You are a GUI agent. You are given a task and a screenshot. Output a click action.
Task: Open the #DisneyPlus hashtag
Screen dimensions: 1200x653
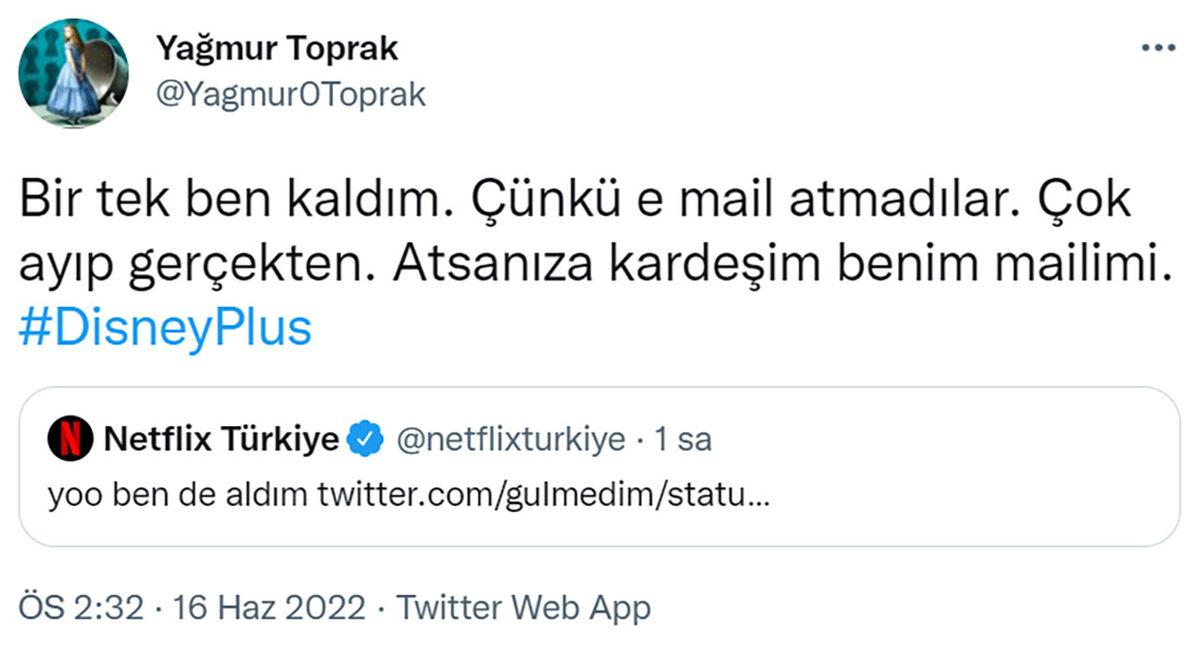coord(164,324)
